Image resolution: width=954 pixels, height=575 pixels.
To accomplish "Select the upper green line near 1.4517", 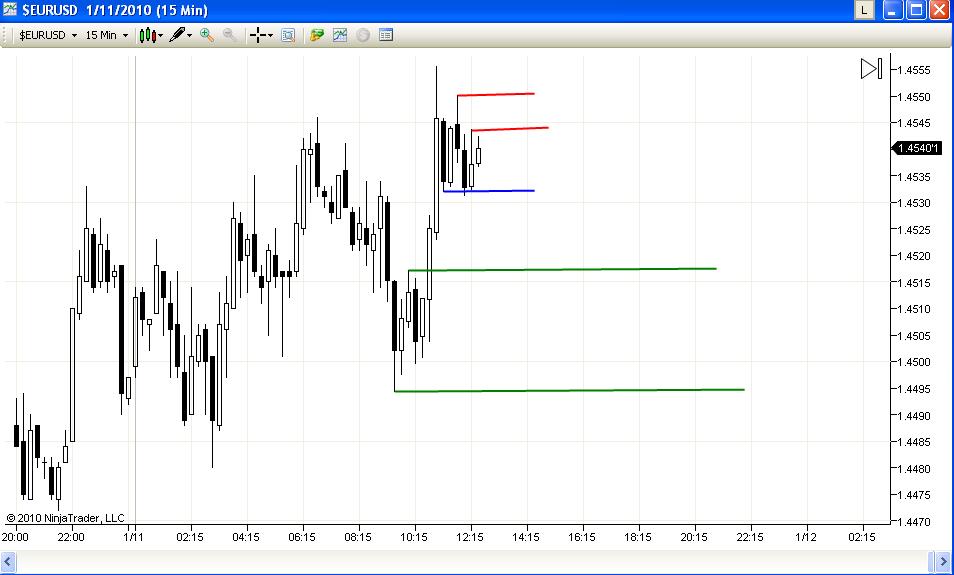I will pos(562,269).
